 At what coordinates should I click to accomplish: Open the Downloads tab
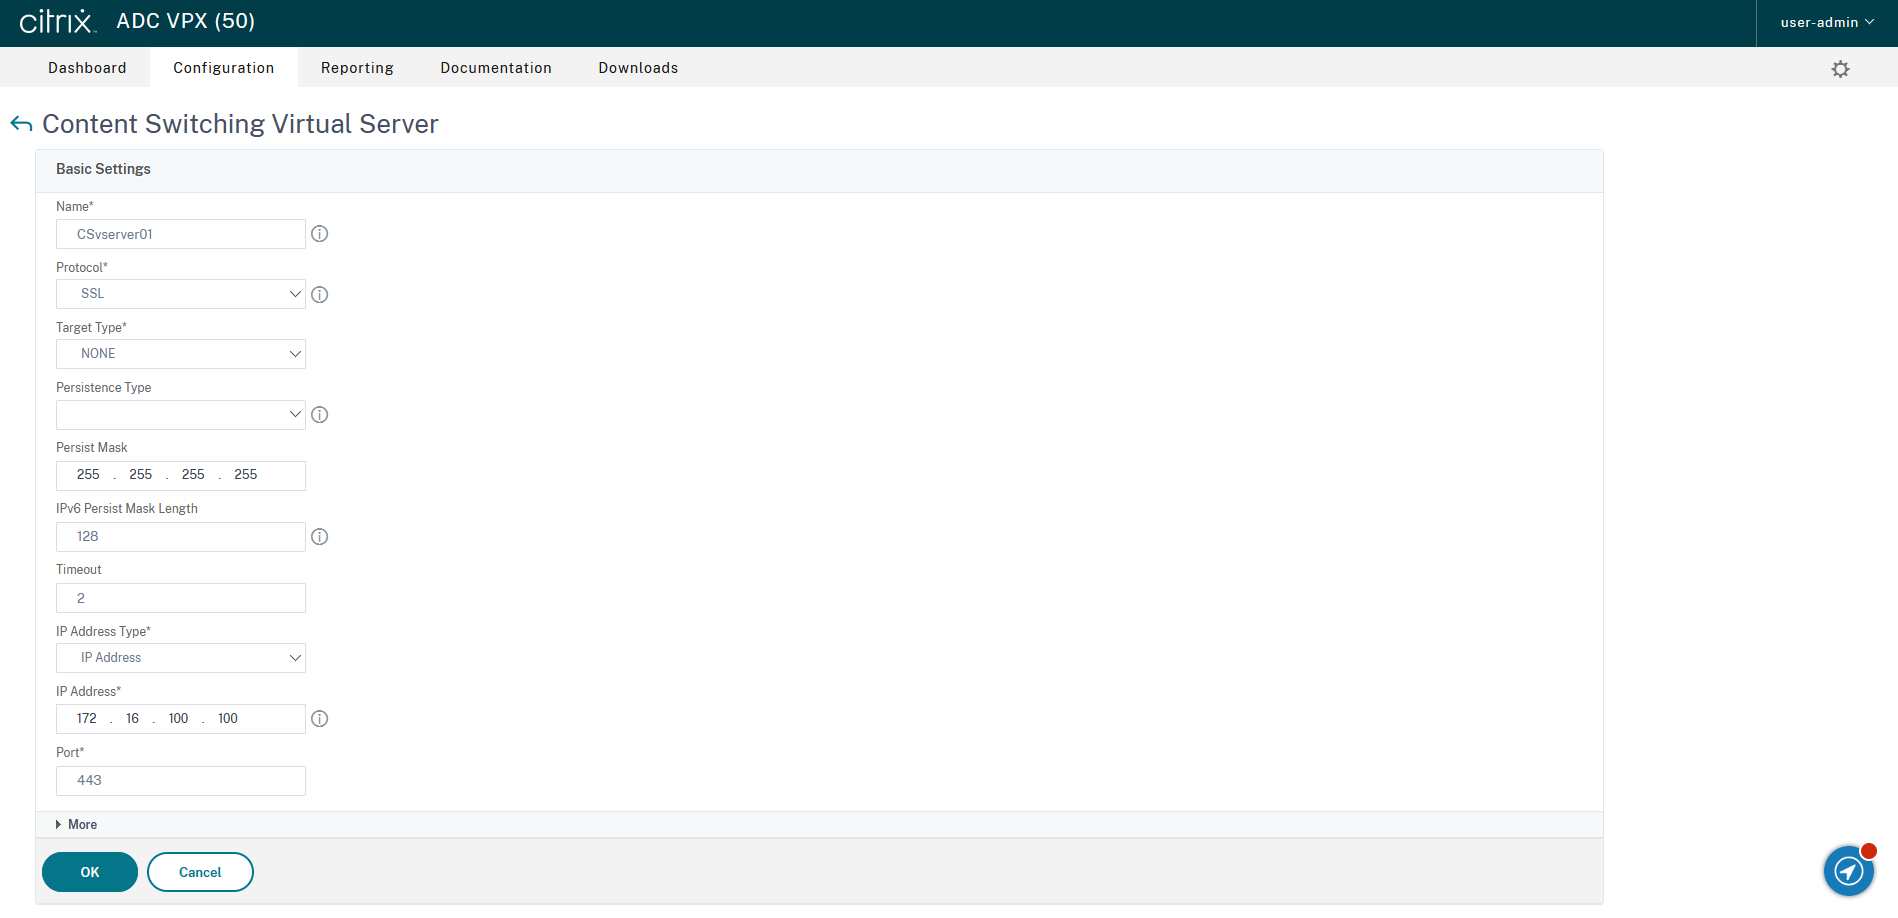tap(638, 68)
